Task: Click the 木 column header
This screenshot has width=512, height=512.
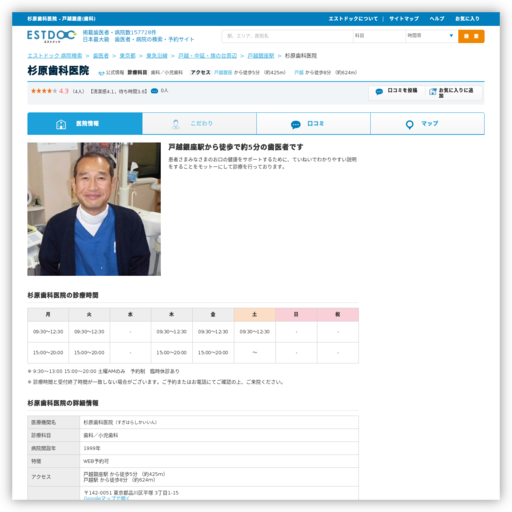Action: (172, 314)
